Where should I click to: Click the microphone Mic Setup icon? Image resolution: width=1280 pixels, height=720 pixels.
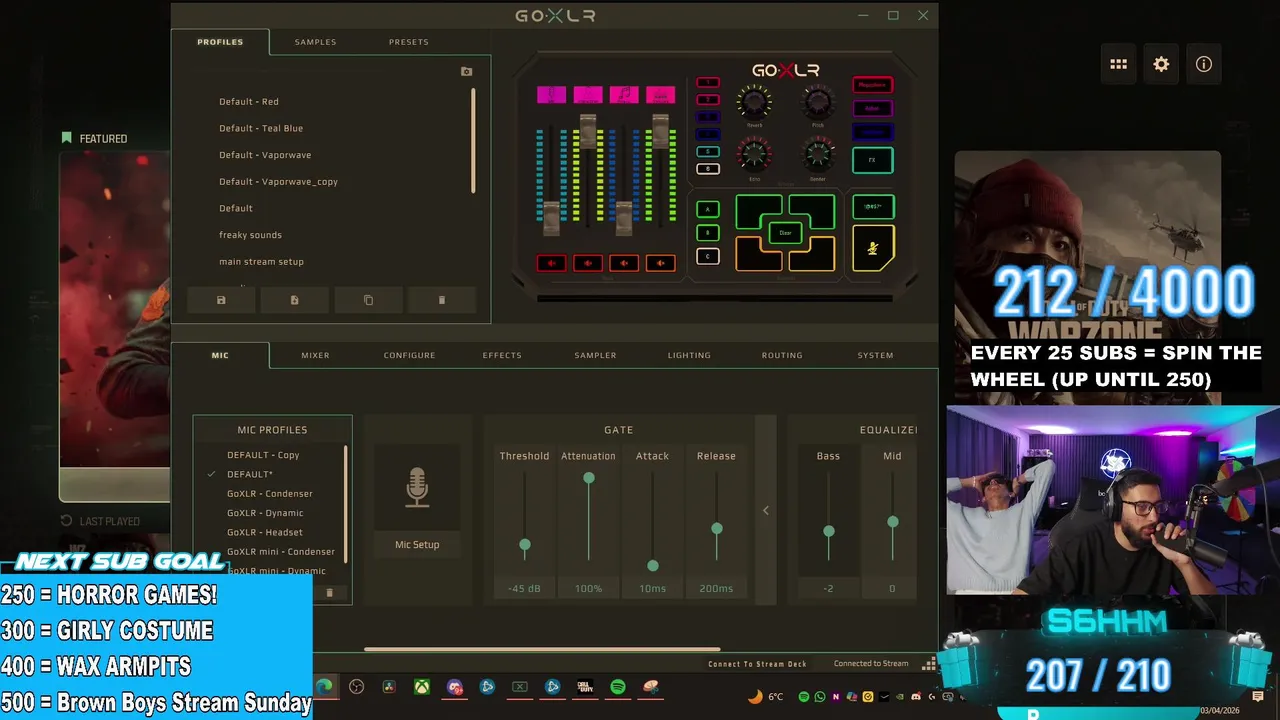[417, 488]
